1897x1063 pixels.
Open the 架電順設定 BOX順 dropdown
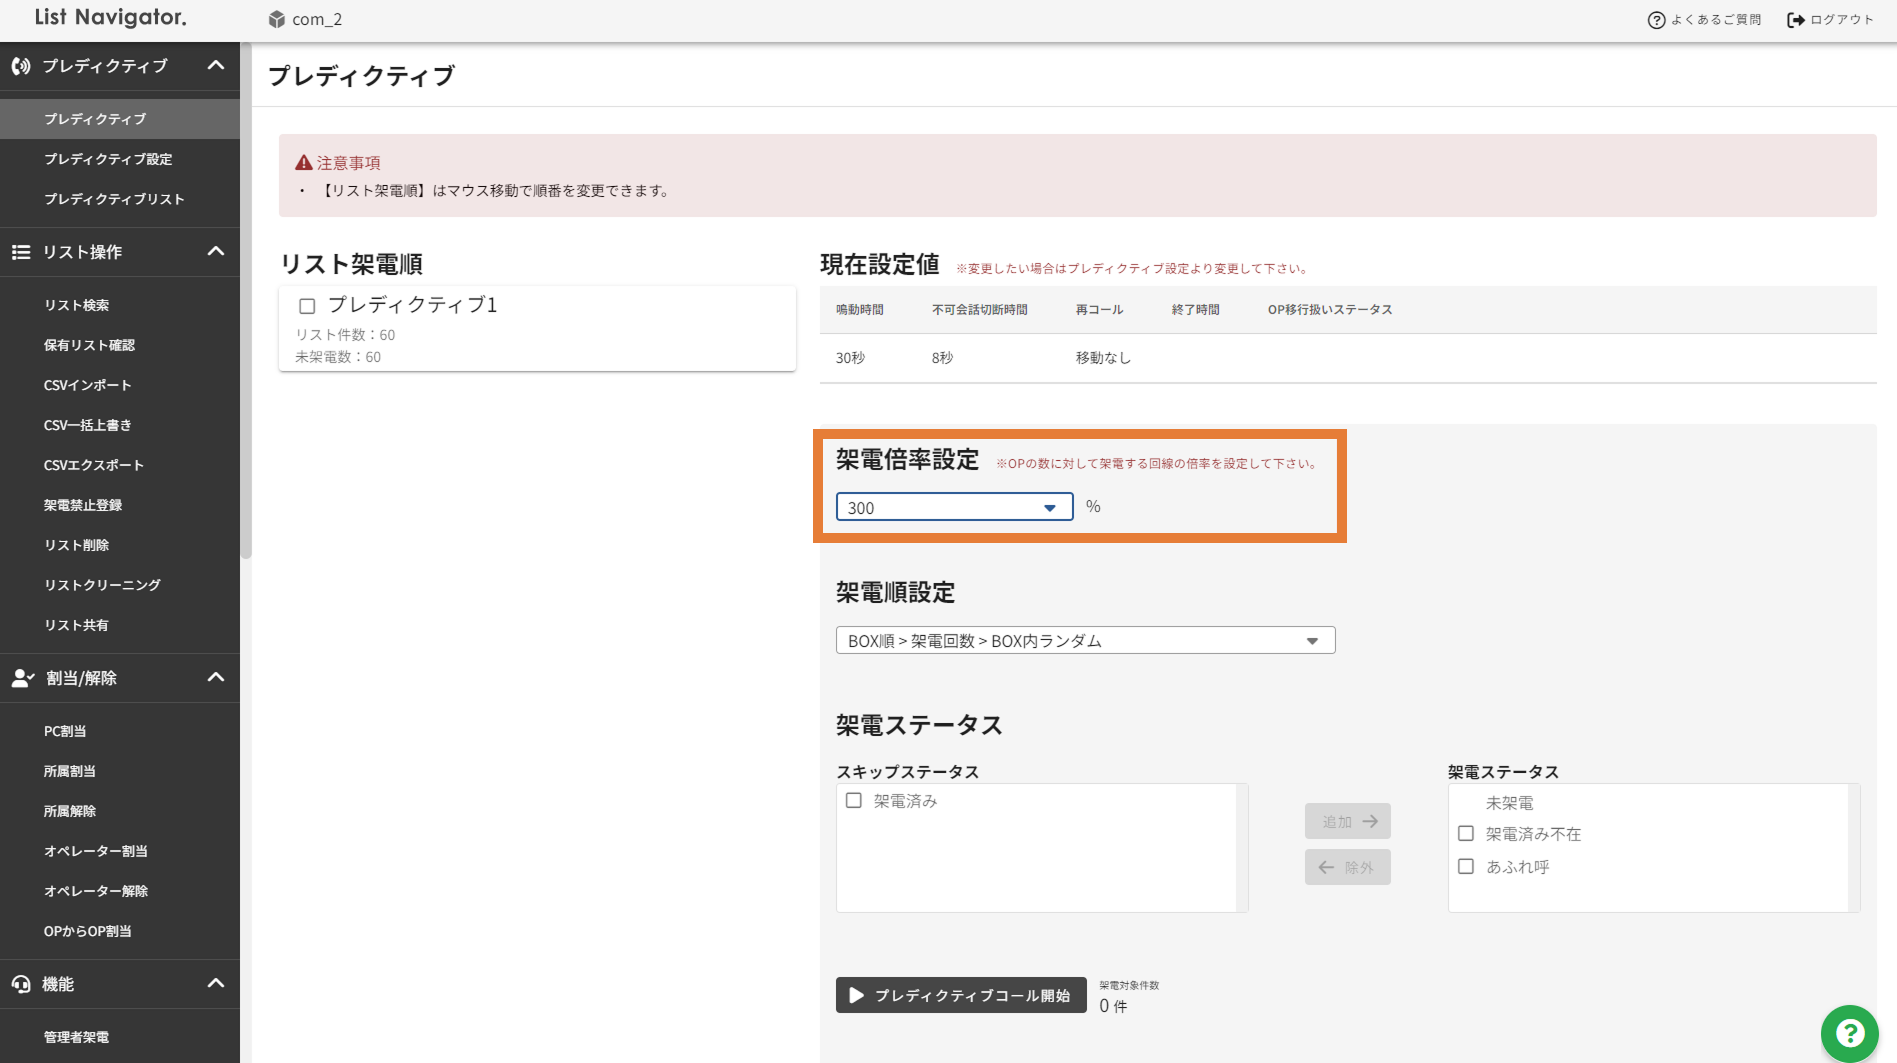click(x=1085, y=640)
